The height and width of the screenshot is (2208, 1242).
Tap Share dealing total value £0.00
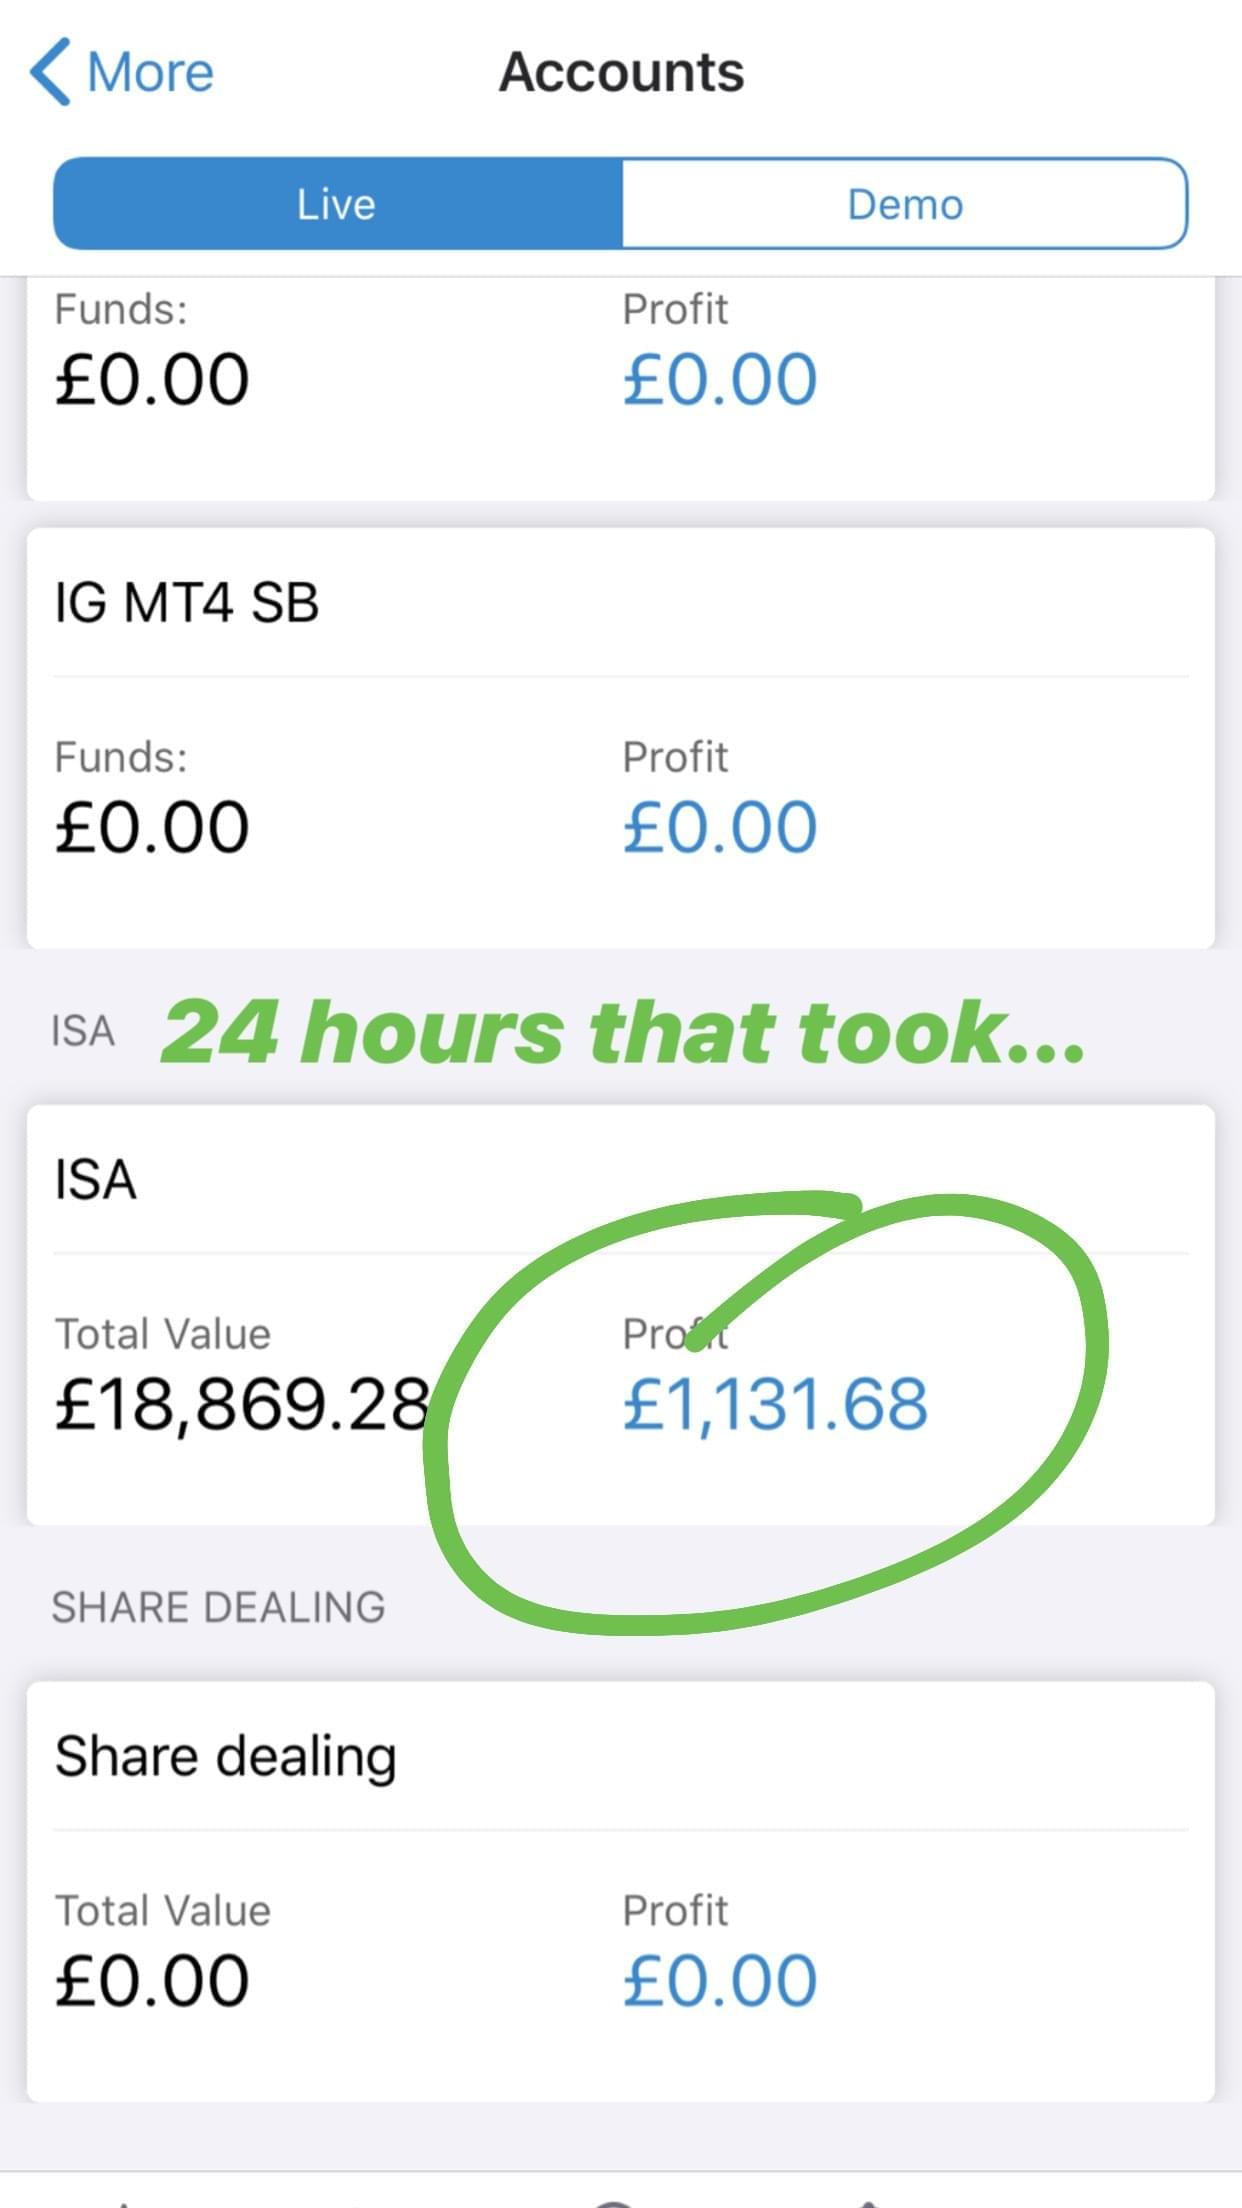[x=152, y=1981]
